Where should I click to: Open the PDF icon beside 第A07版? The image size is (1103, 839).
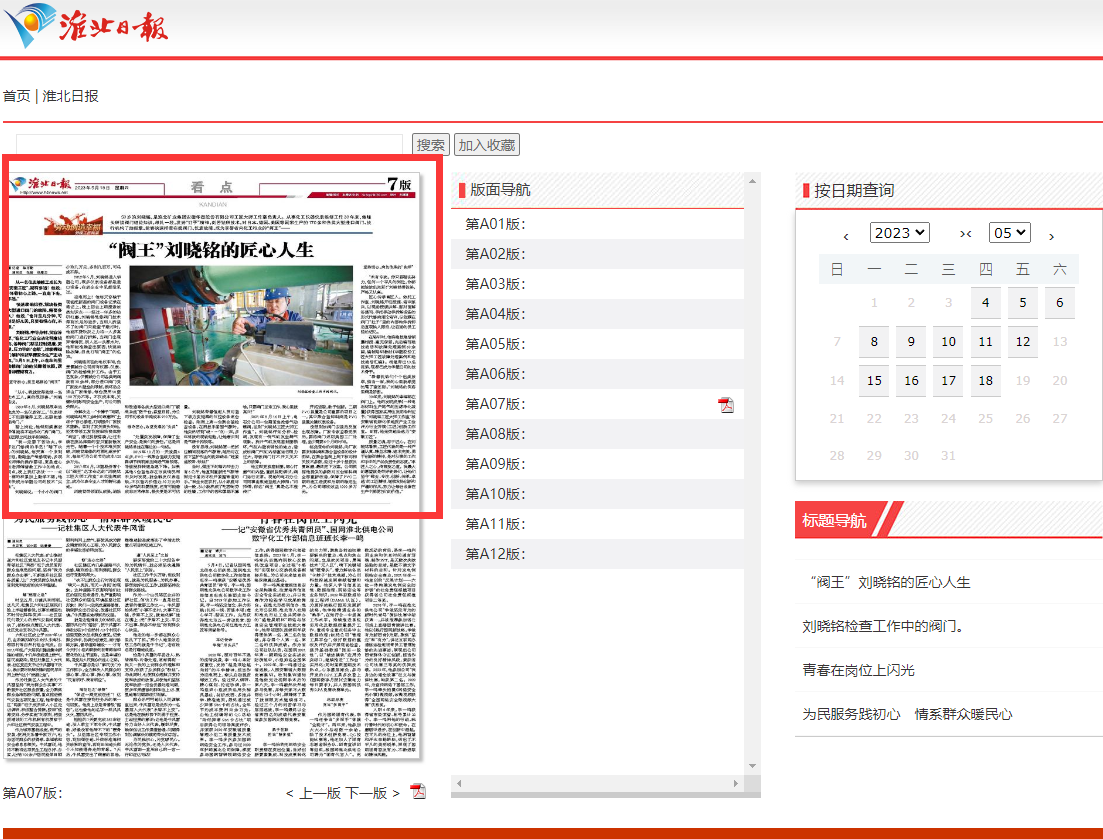coord(726,404)
